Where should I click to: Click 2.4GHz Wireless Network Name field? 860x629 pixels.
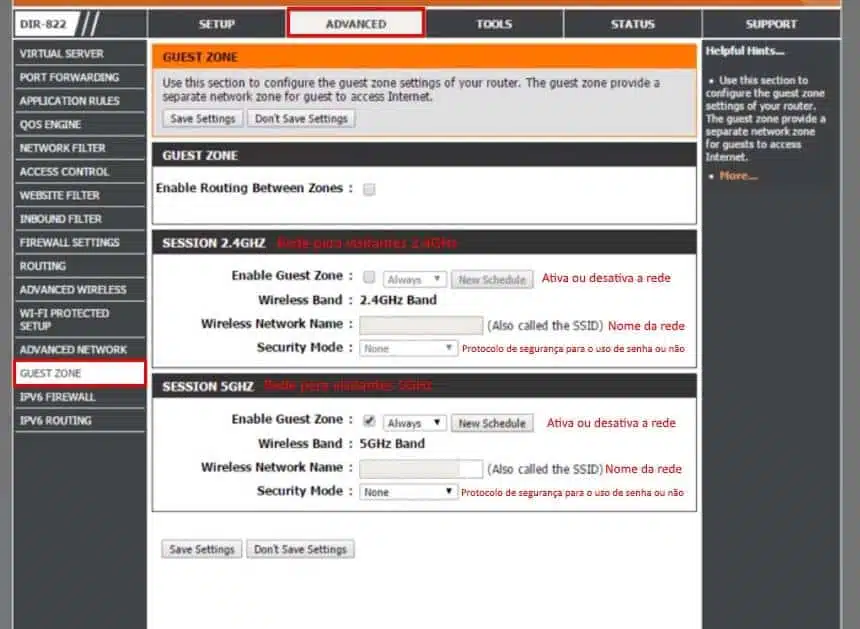421,325
